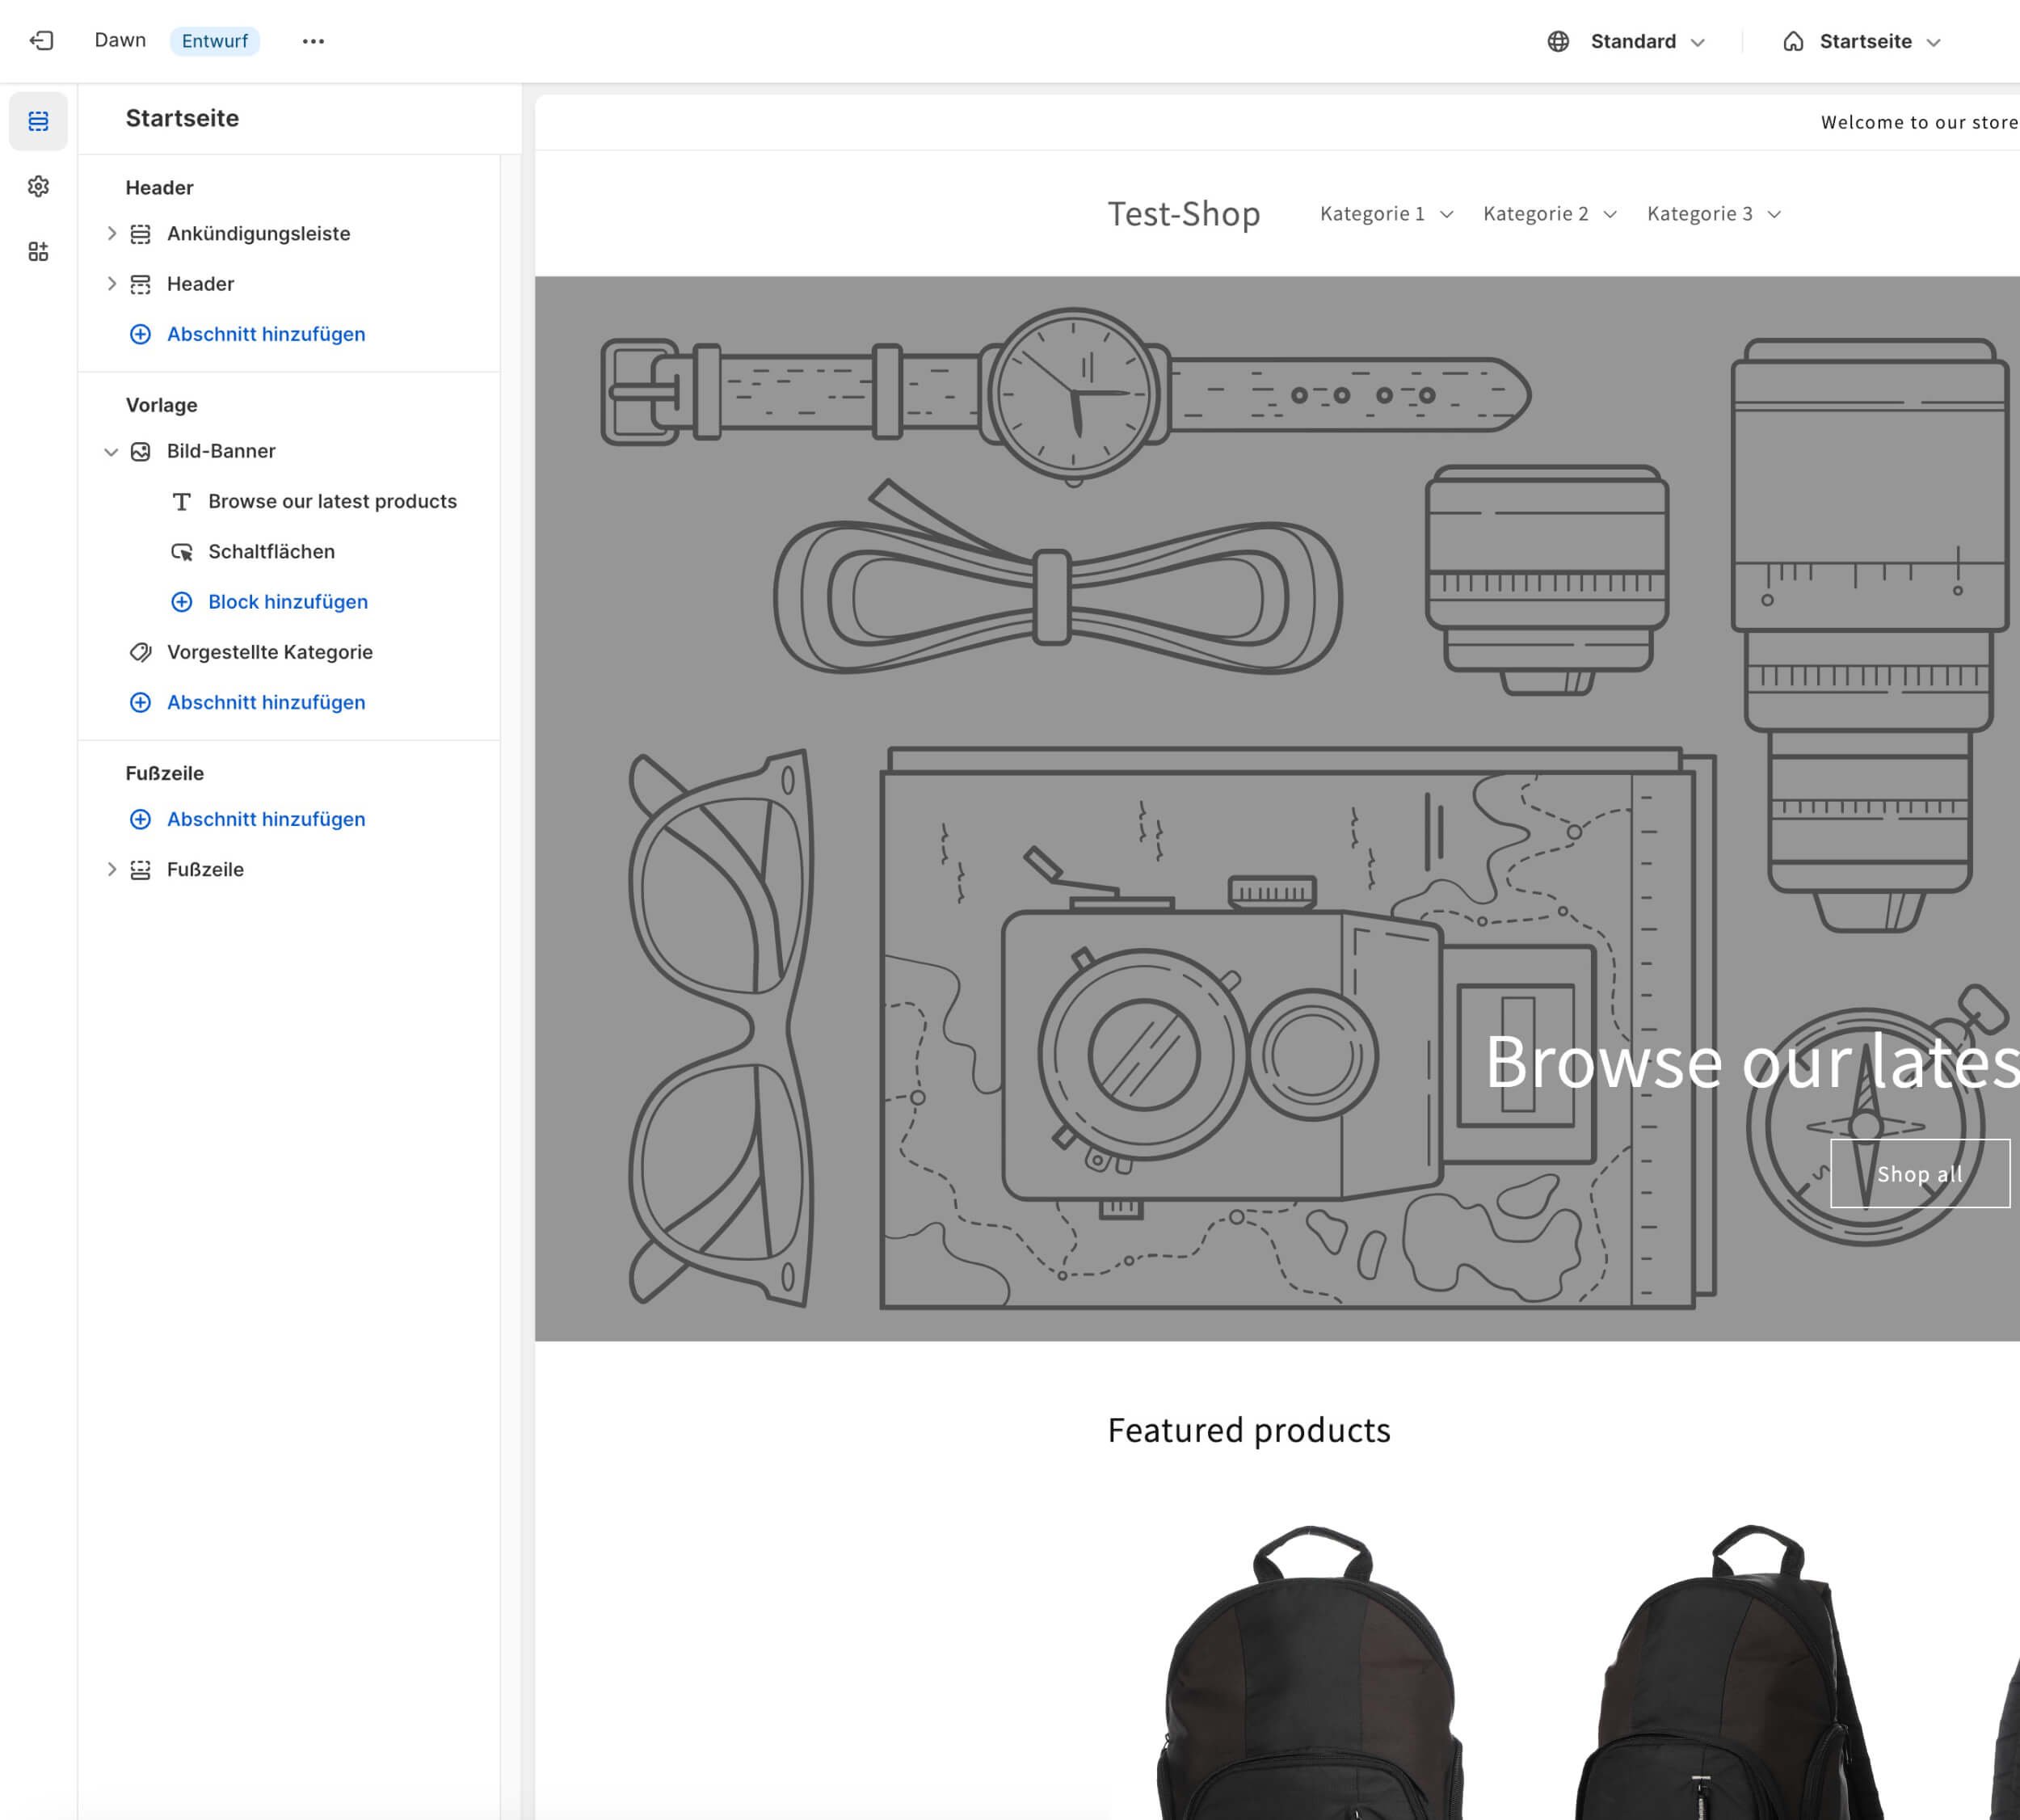
Task: Open Kategorie 3 menu in preview
Action: 1713,214
